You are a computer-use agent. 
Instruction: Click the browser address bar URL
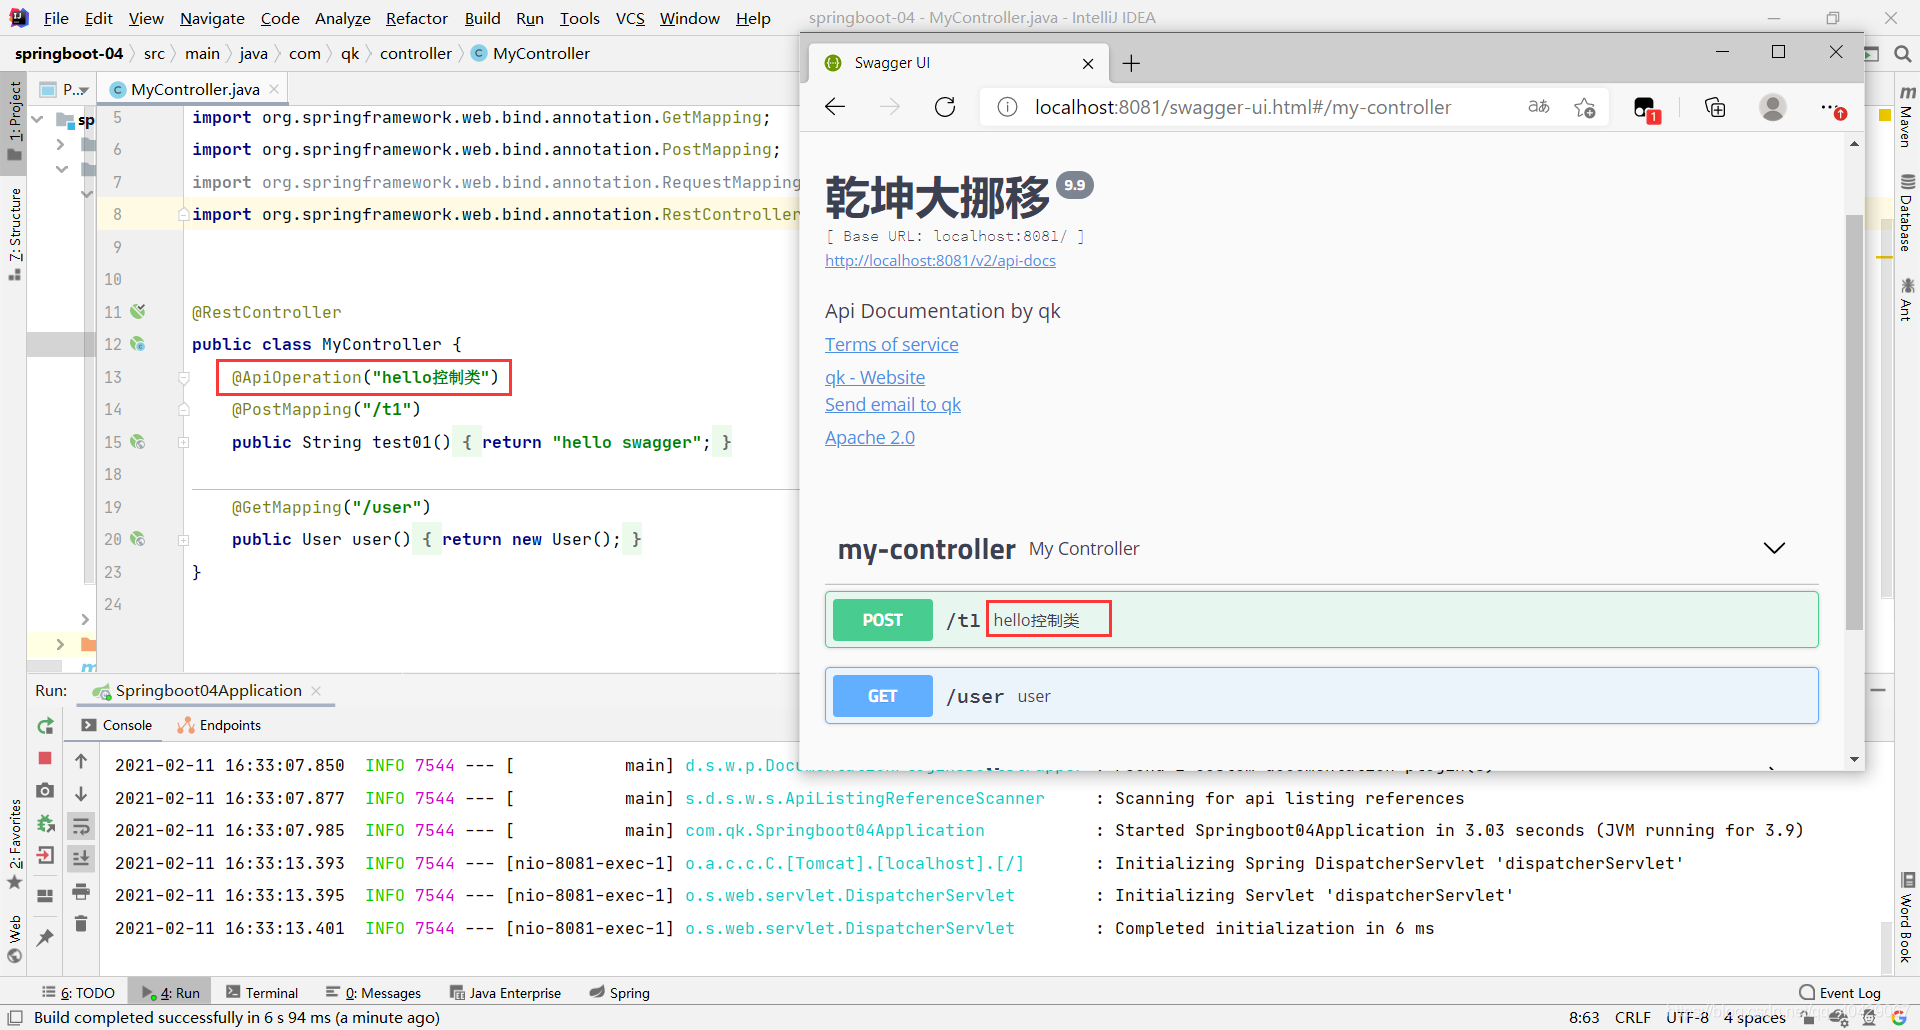1242,107
